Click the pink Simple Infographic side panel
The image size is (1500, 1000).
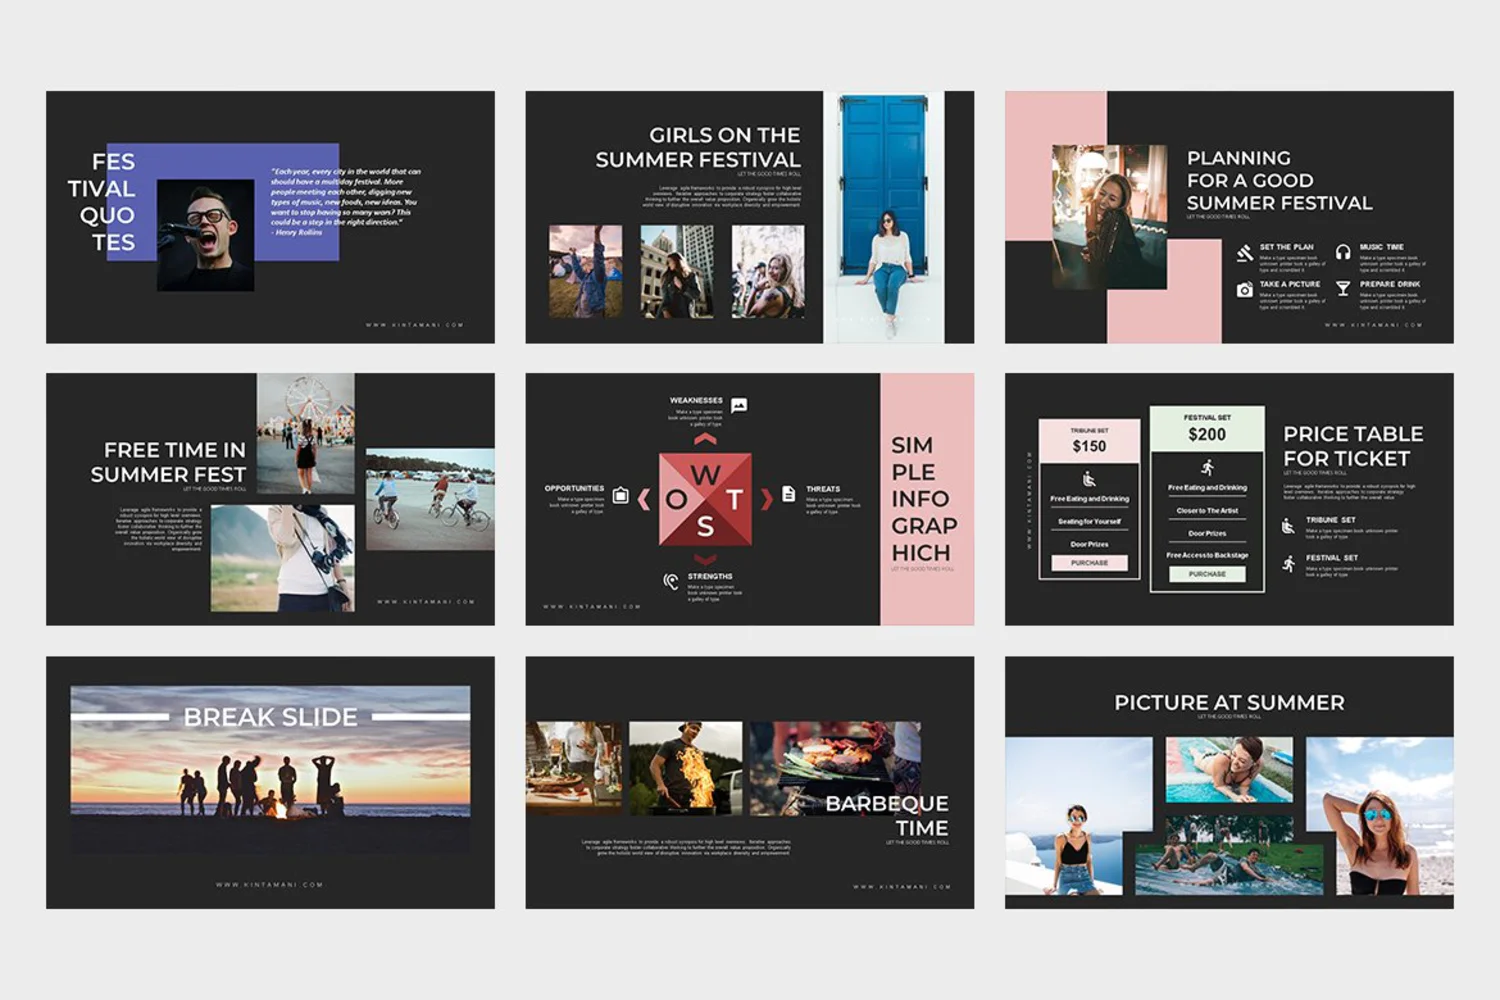pos(927,499)
